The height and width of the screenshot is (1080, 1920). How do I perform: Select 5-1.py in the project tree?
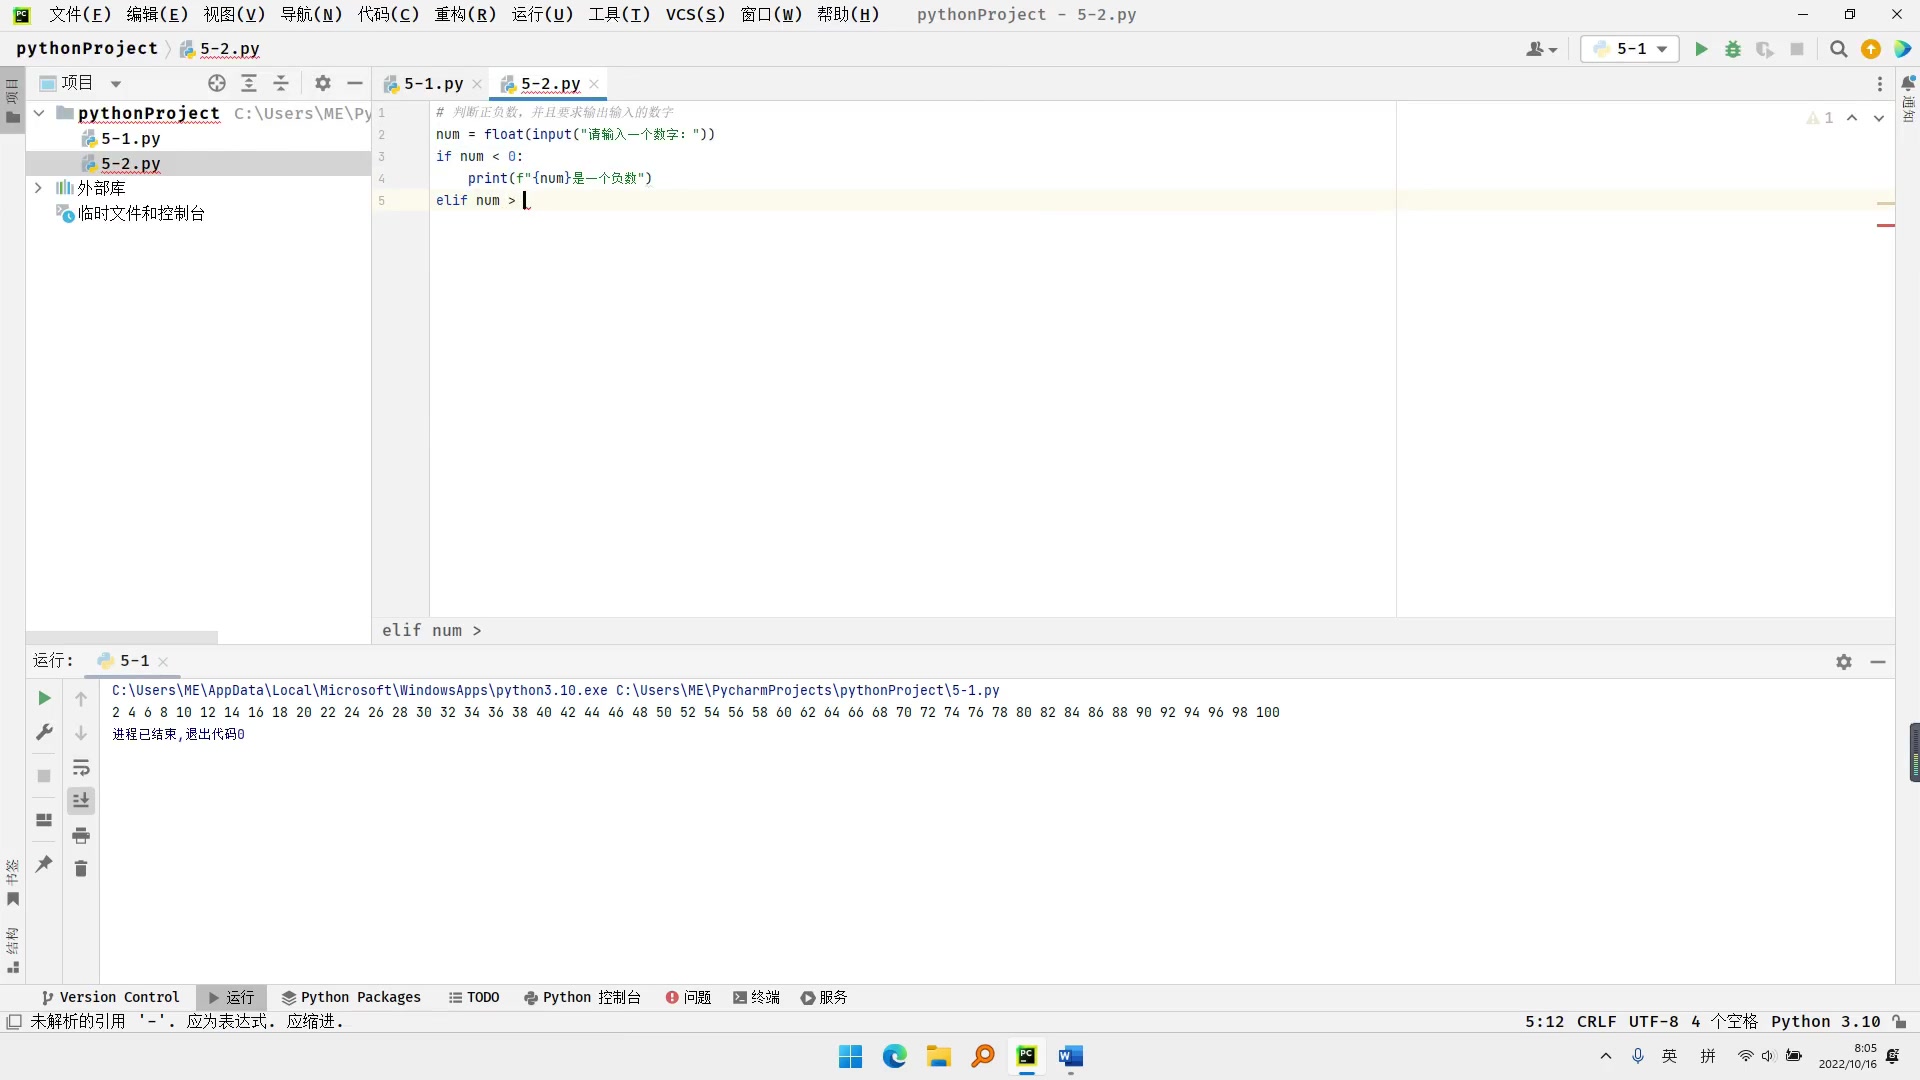coord(130,138)
